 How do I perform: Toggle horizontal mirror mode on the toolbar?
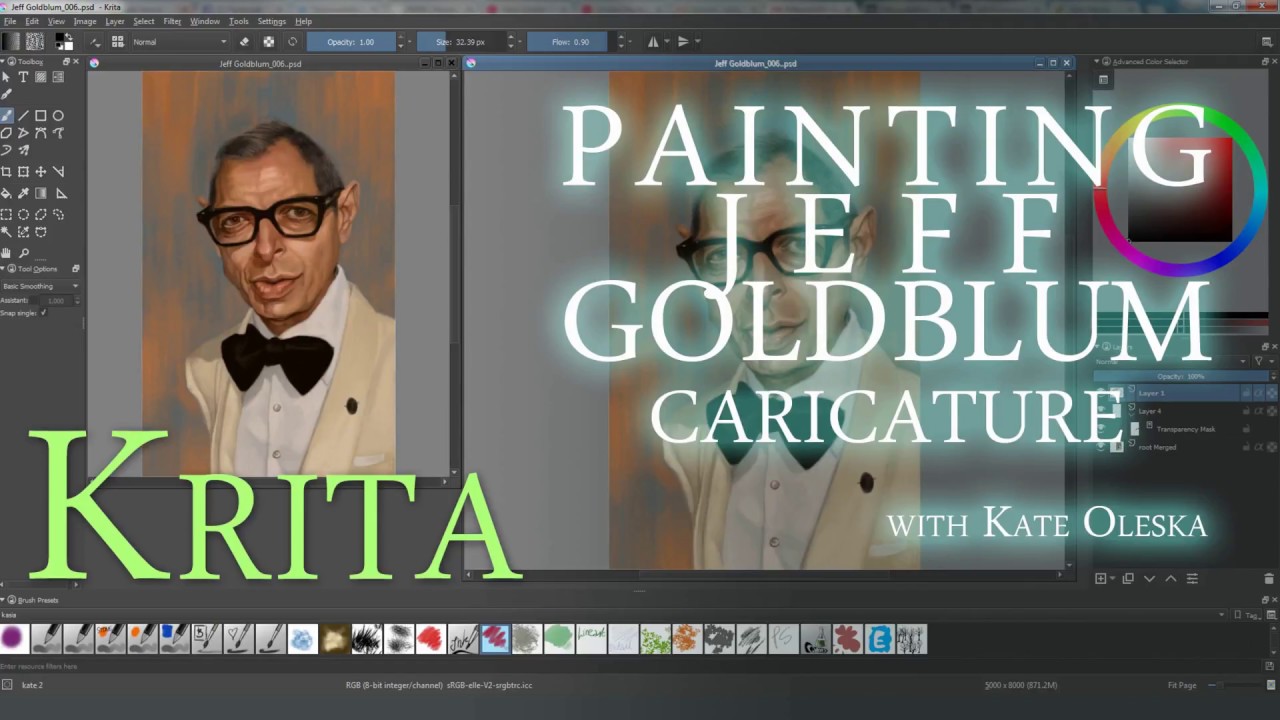(x=653, y=41)
